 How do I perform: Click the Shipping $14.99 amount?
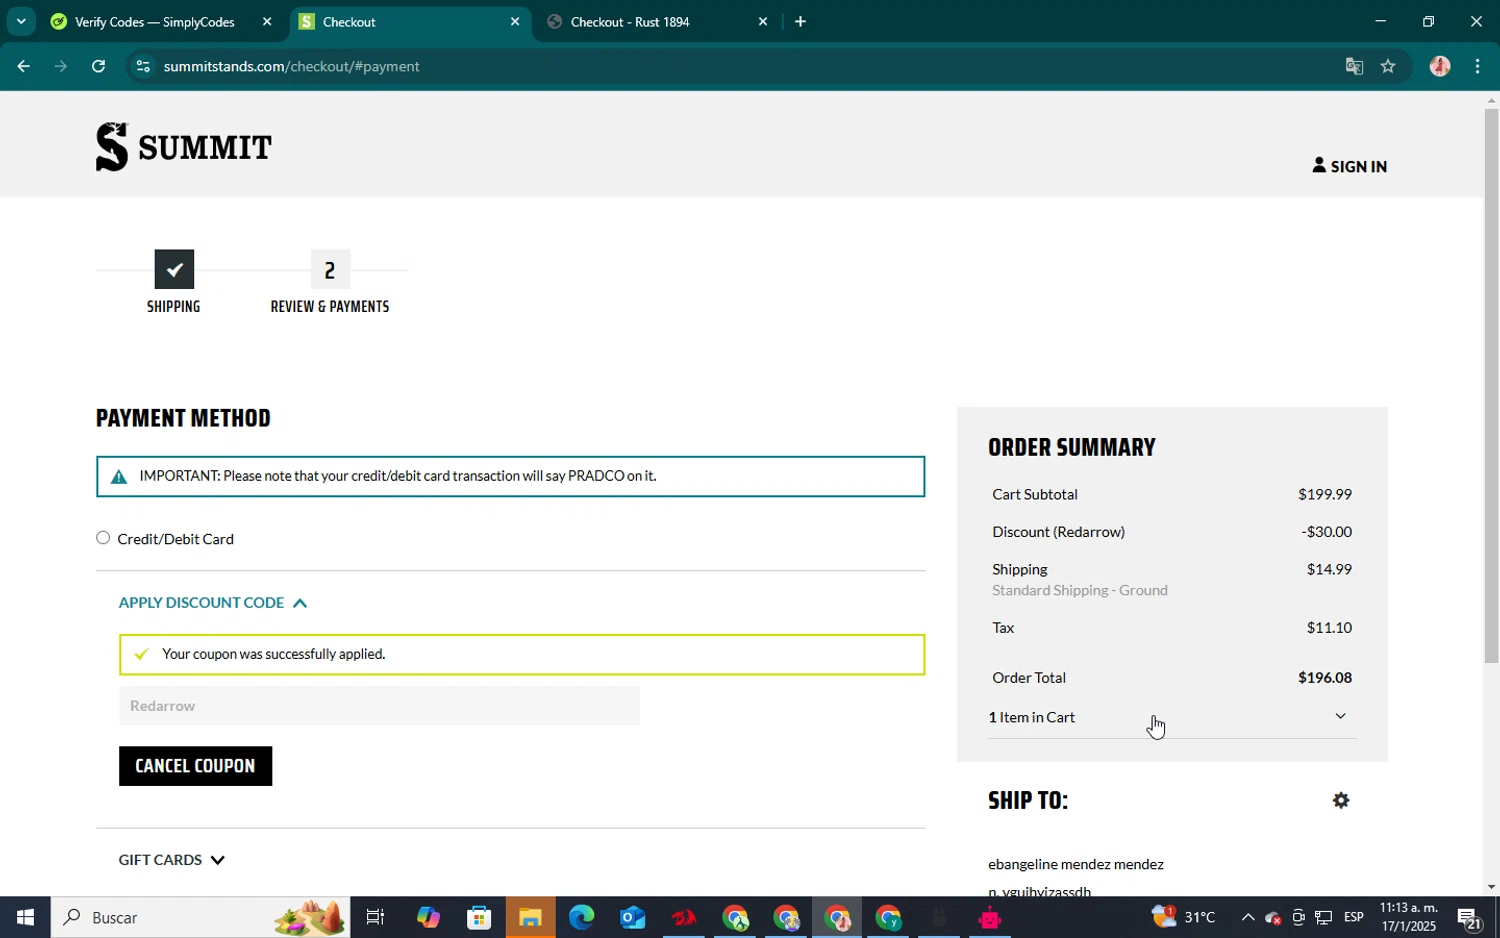pyautogui.click(x=1329, y=569)
